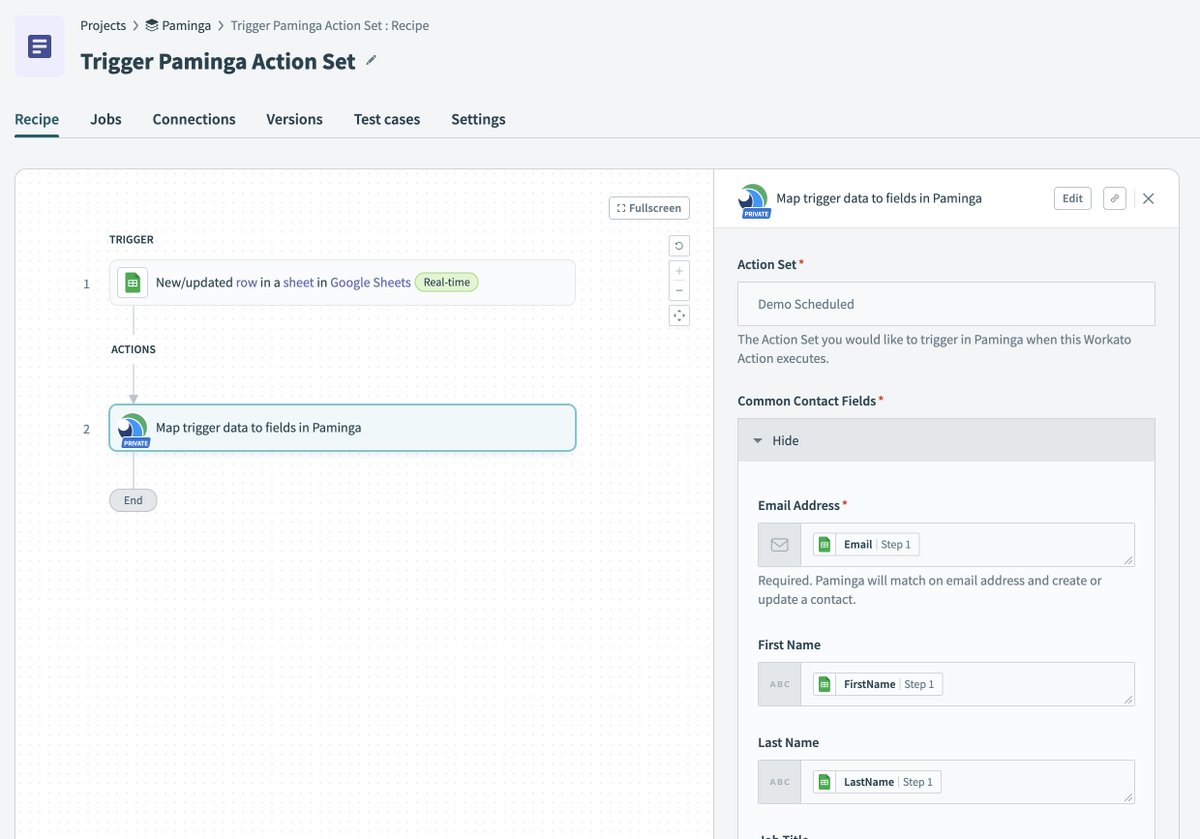Image resolution: width=1200 pixels, height=839 pixels.
Task: Click the Real-time badge on the trigger
Action: click(447, 283)
